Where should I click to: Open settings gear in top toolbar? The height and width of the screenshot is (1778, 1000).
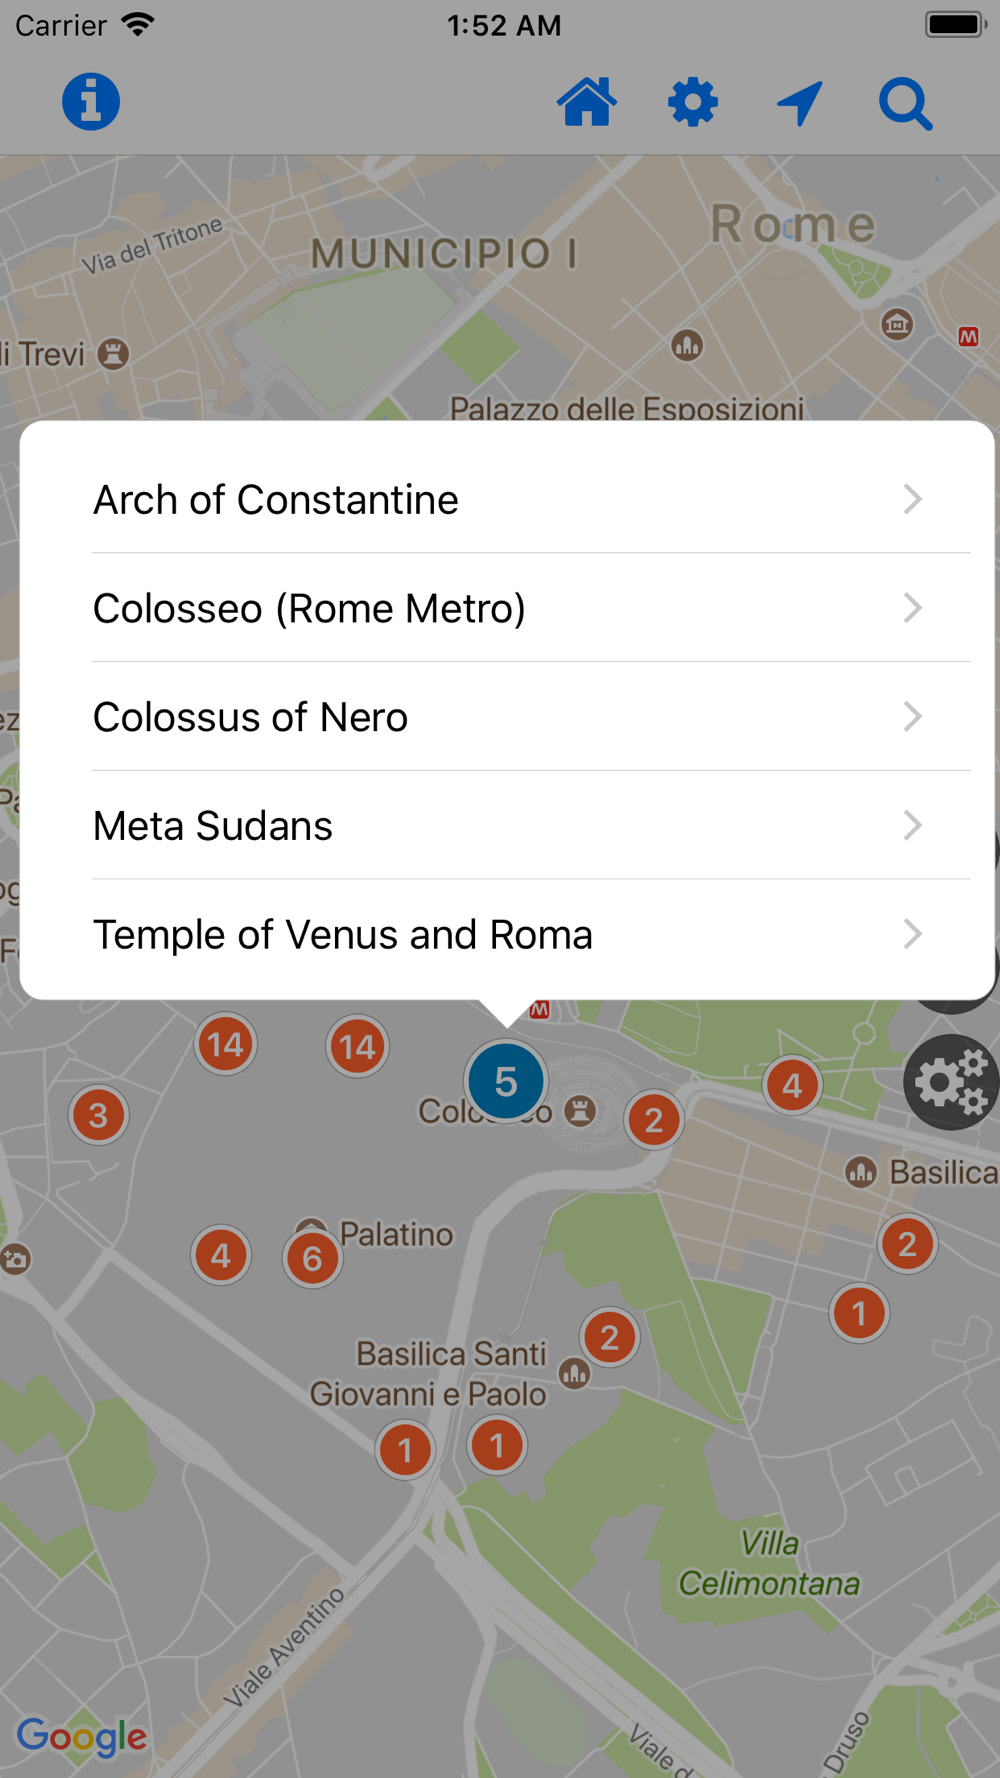(x=693, y=102)
